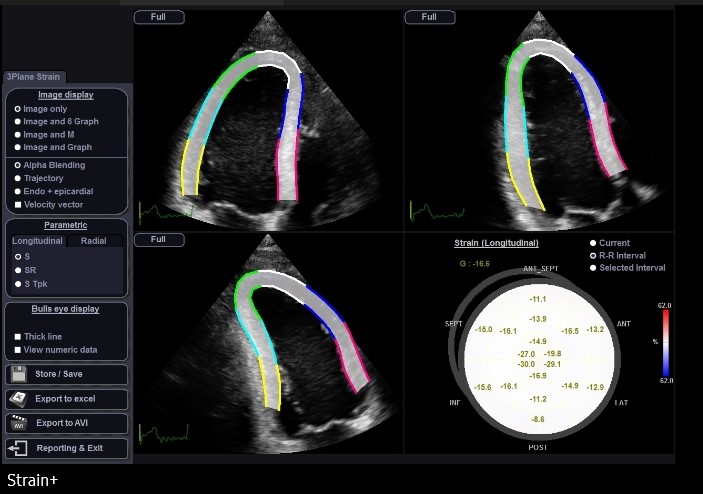The height and width of the screenshot is (494, 703).
Task: Switch to the Longitudinal parametric tab
Action: (x=37, y=241)
